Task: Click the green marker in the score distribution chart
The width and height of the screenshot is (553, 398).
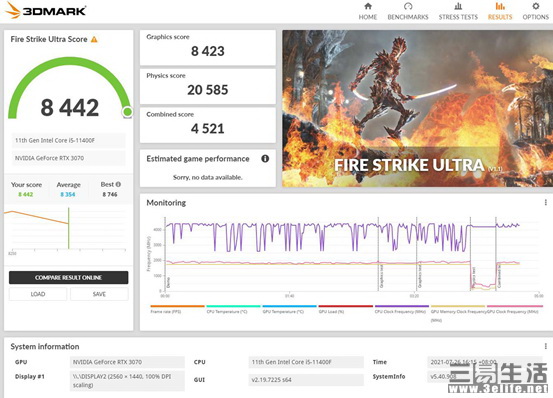Action: tap(69, 228)
